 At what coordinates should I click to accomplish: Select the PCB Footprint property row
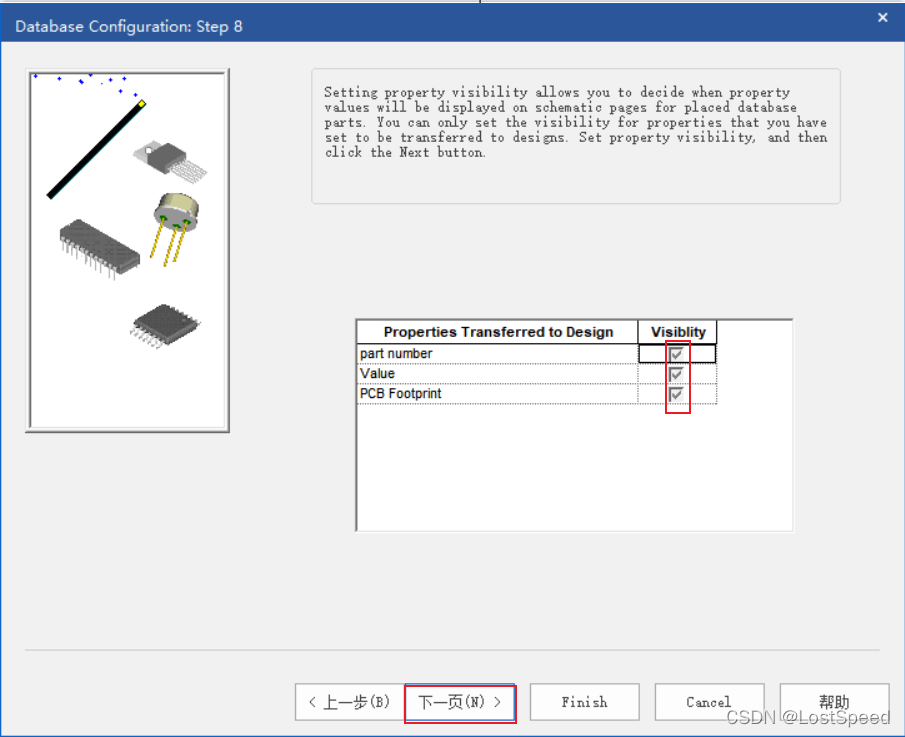tap(497, 394)
